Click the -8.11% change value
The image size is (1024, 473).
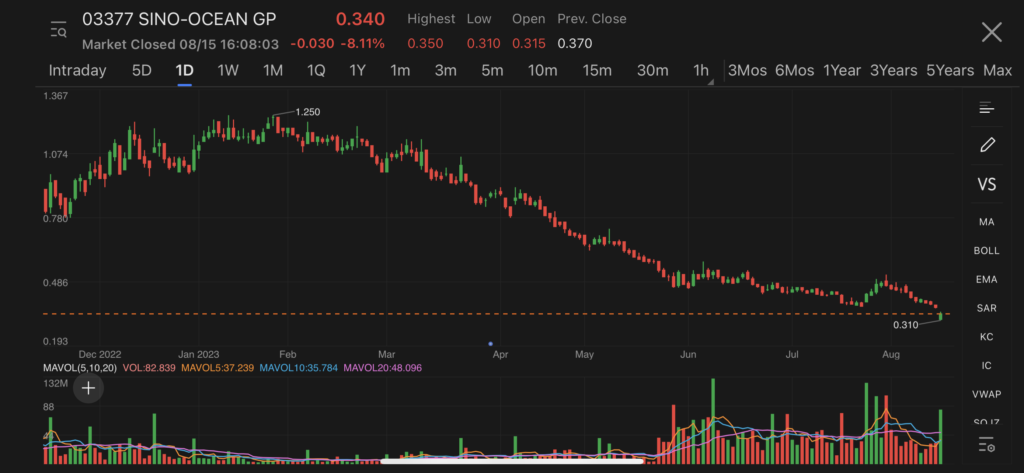coord(362,44)
